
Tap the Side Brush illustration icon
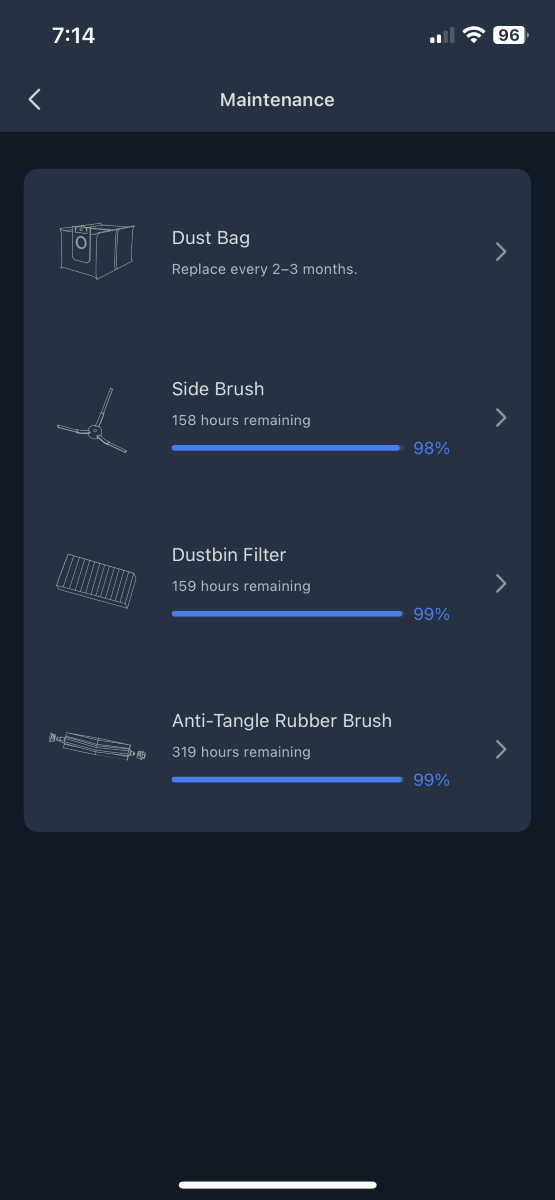(x=92, y=422)
